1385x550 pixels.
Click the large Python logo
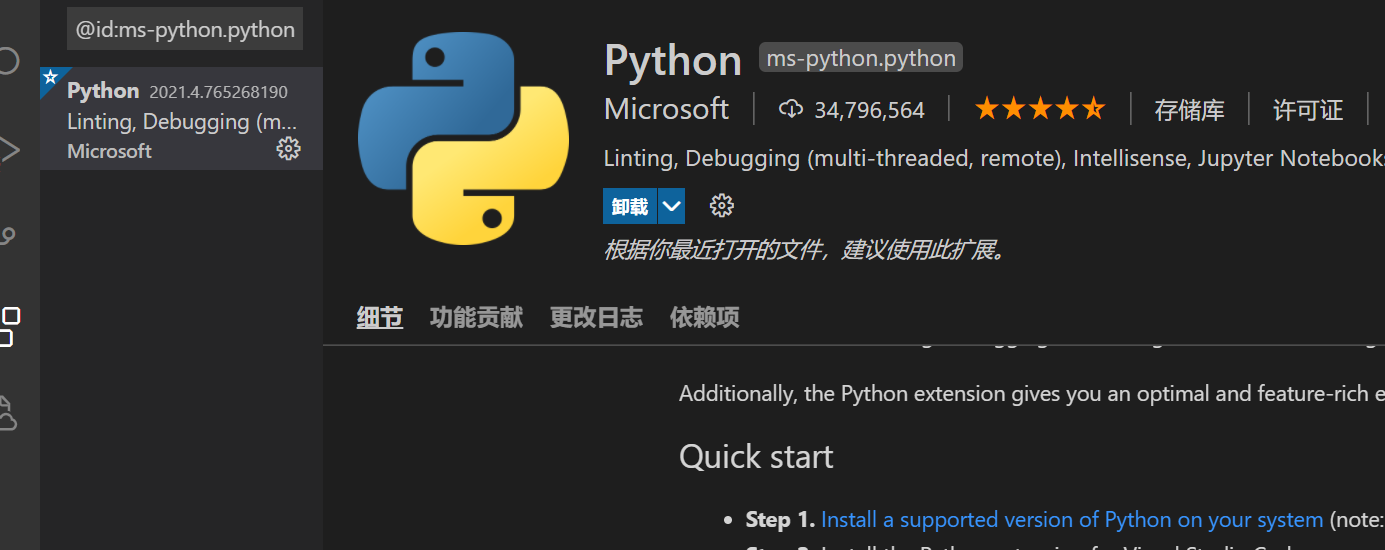pyautogui.click(x=463, y=138)
